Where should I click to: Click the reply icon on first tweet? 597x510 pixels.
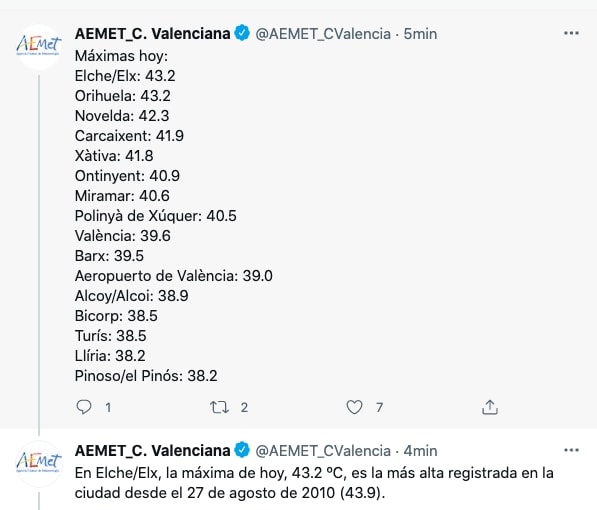coord(84,407)
